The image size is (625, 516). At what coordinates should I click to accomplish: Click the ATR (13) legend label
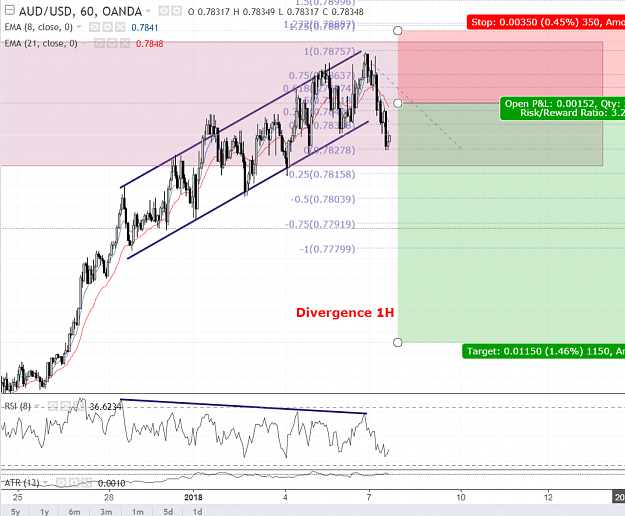(x=22, y=483)
